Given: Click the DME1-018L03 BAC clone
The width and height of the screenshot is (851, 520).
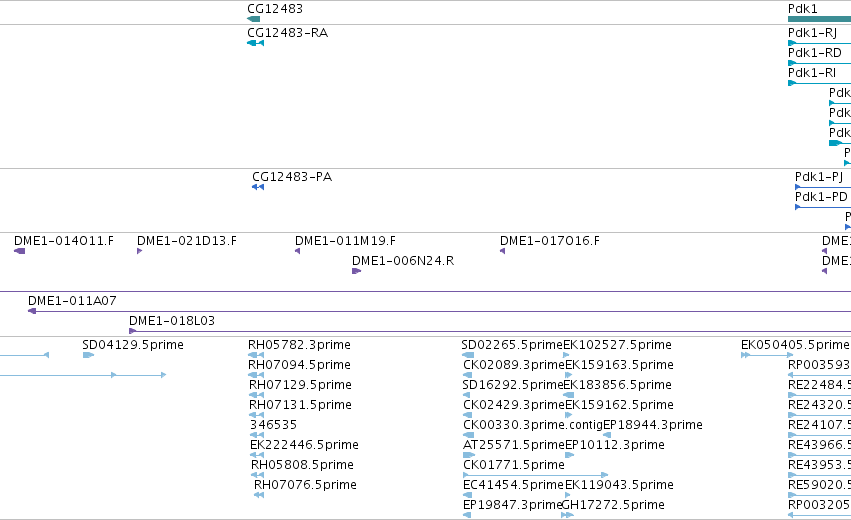Looking at the screenshot, I should [x=172, y=321].
